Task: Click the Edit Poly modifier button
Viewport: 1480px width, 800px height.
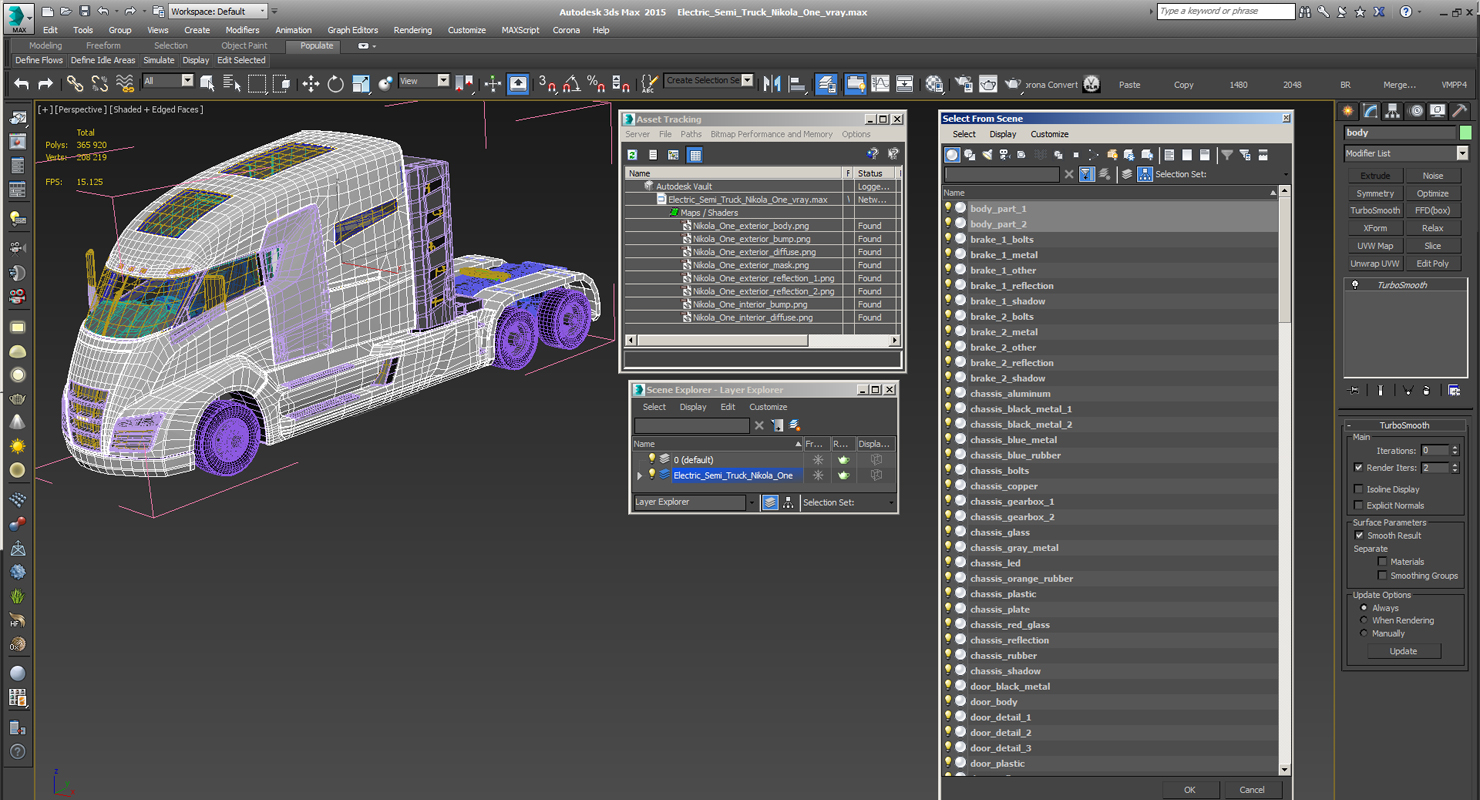Action: point(1432,264)
